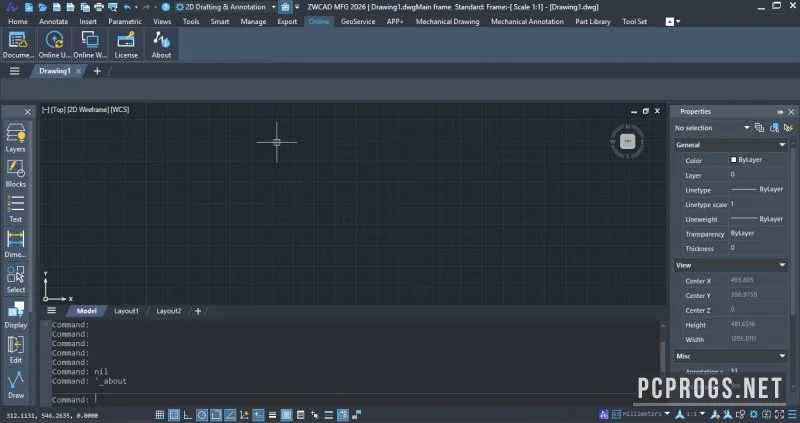The width and height of the screenshot is (800, 423).
Task: Open document tabs hamburger menu beside Drawing1
Action: [x=14, y=71]
